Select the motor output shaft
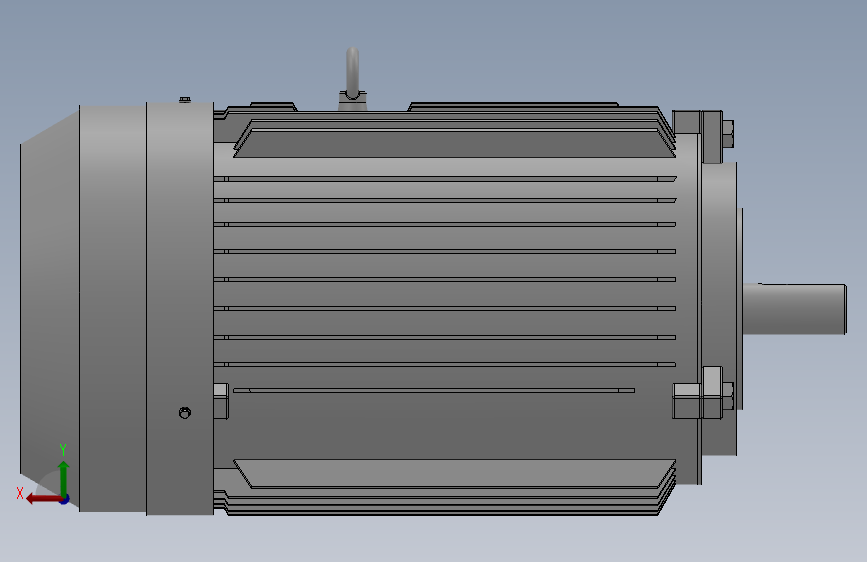This screenshot has height=562, width=867. click(x=795, y=309)
